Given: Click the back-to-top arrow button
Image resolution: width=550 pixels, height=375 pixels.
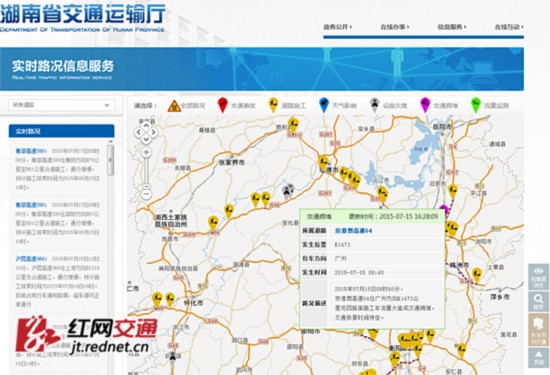Looking at the screenshot, I should [x=538, y=358].
